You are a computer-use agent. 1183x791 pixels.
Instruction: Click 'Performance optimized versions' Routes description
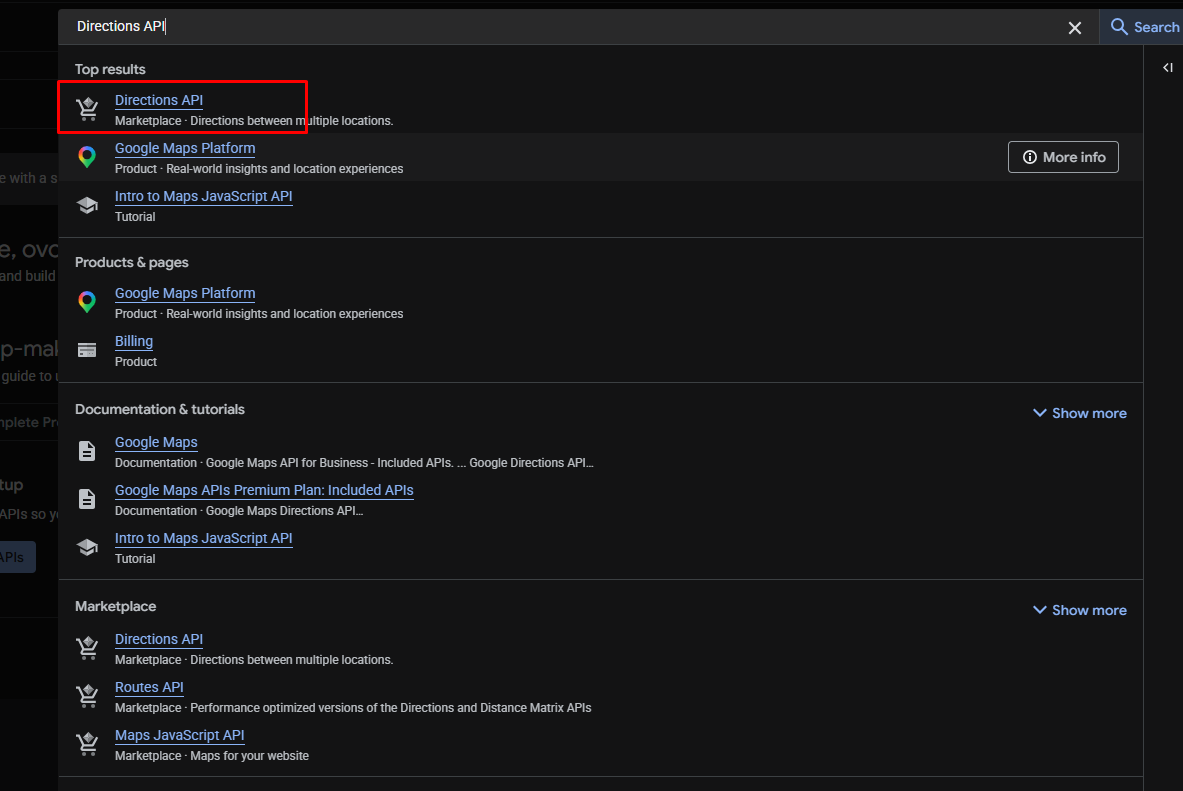tap(391, 707)
